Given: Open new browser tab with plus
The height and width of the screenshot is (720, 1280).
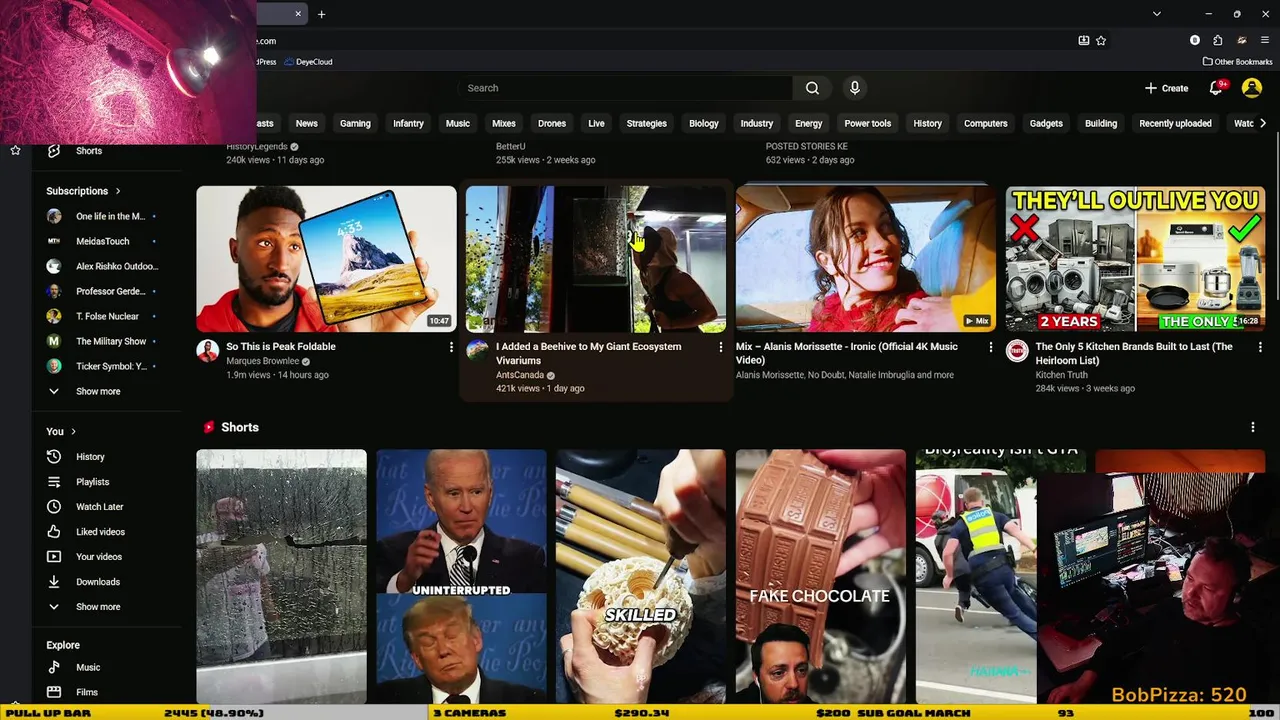Looking at the screenshot, I should (x=321, y=14).
